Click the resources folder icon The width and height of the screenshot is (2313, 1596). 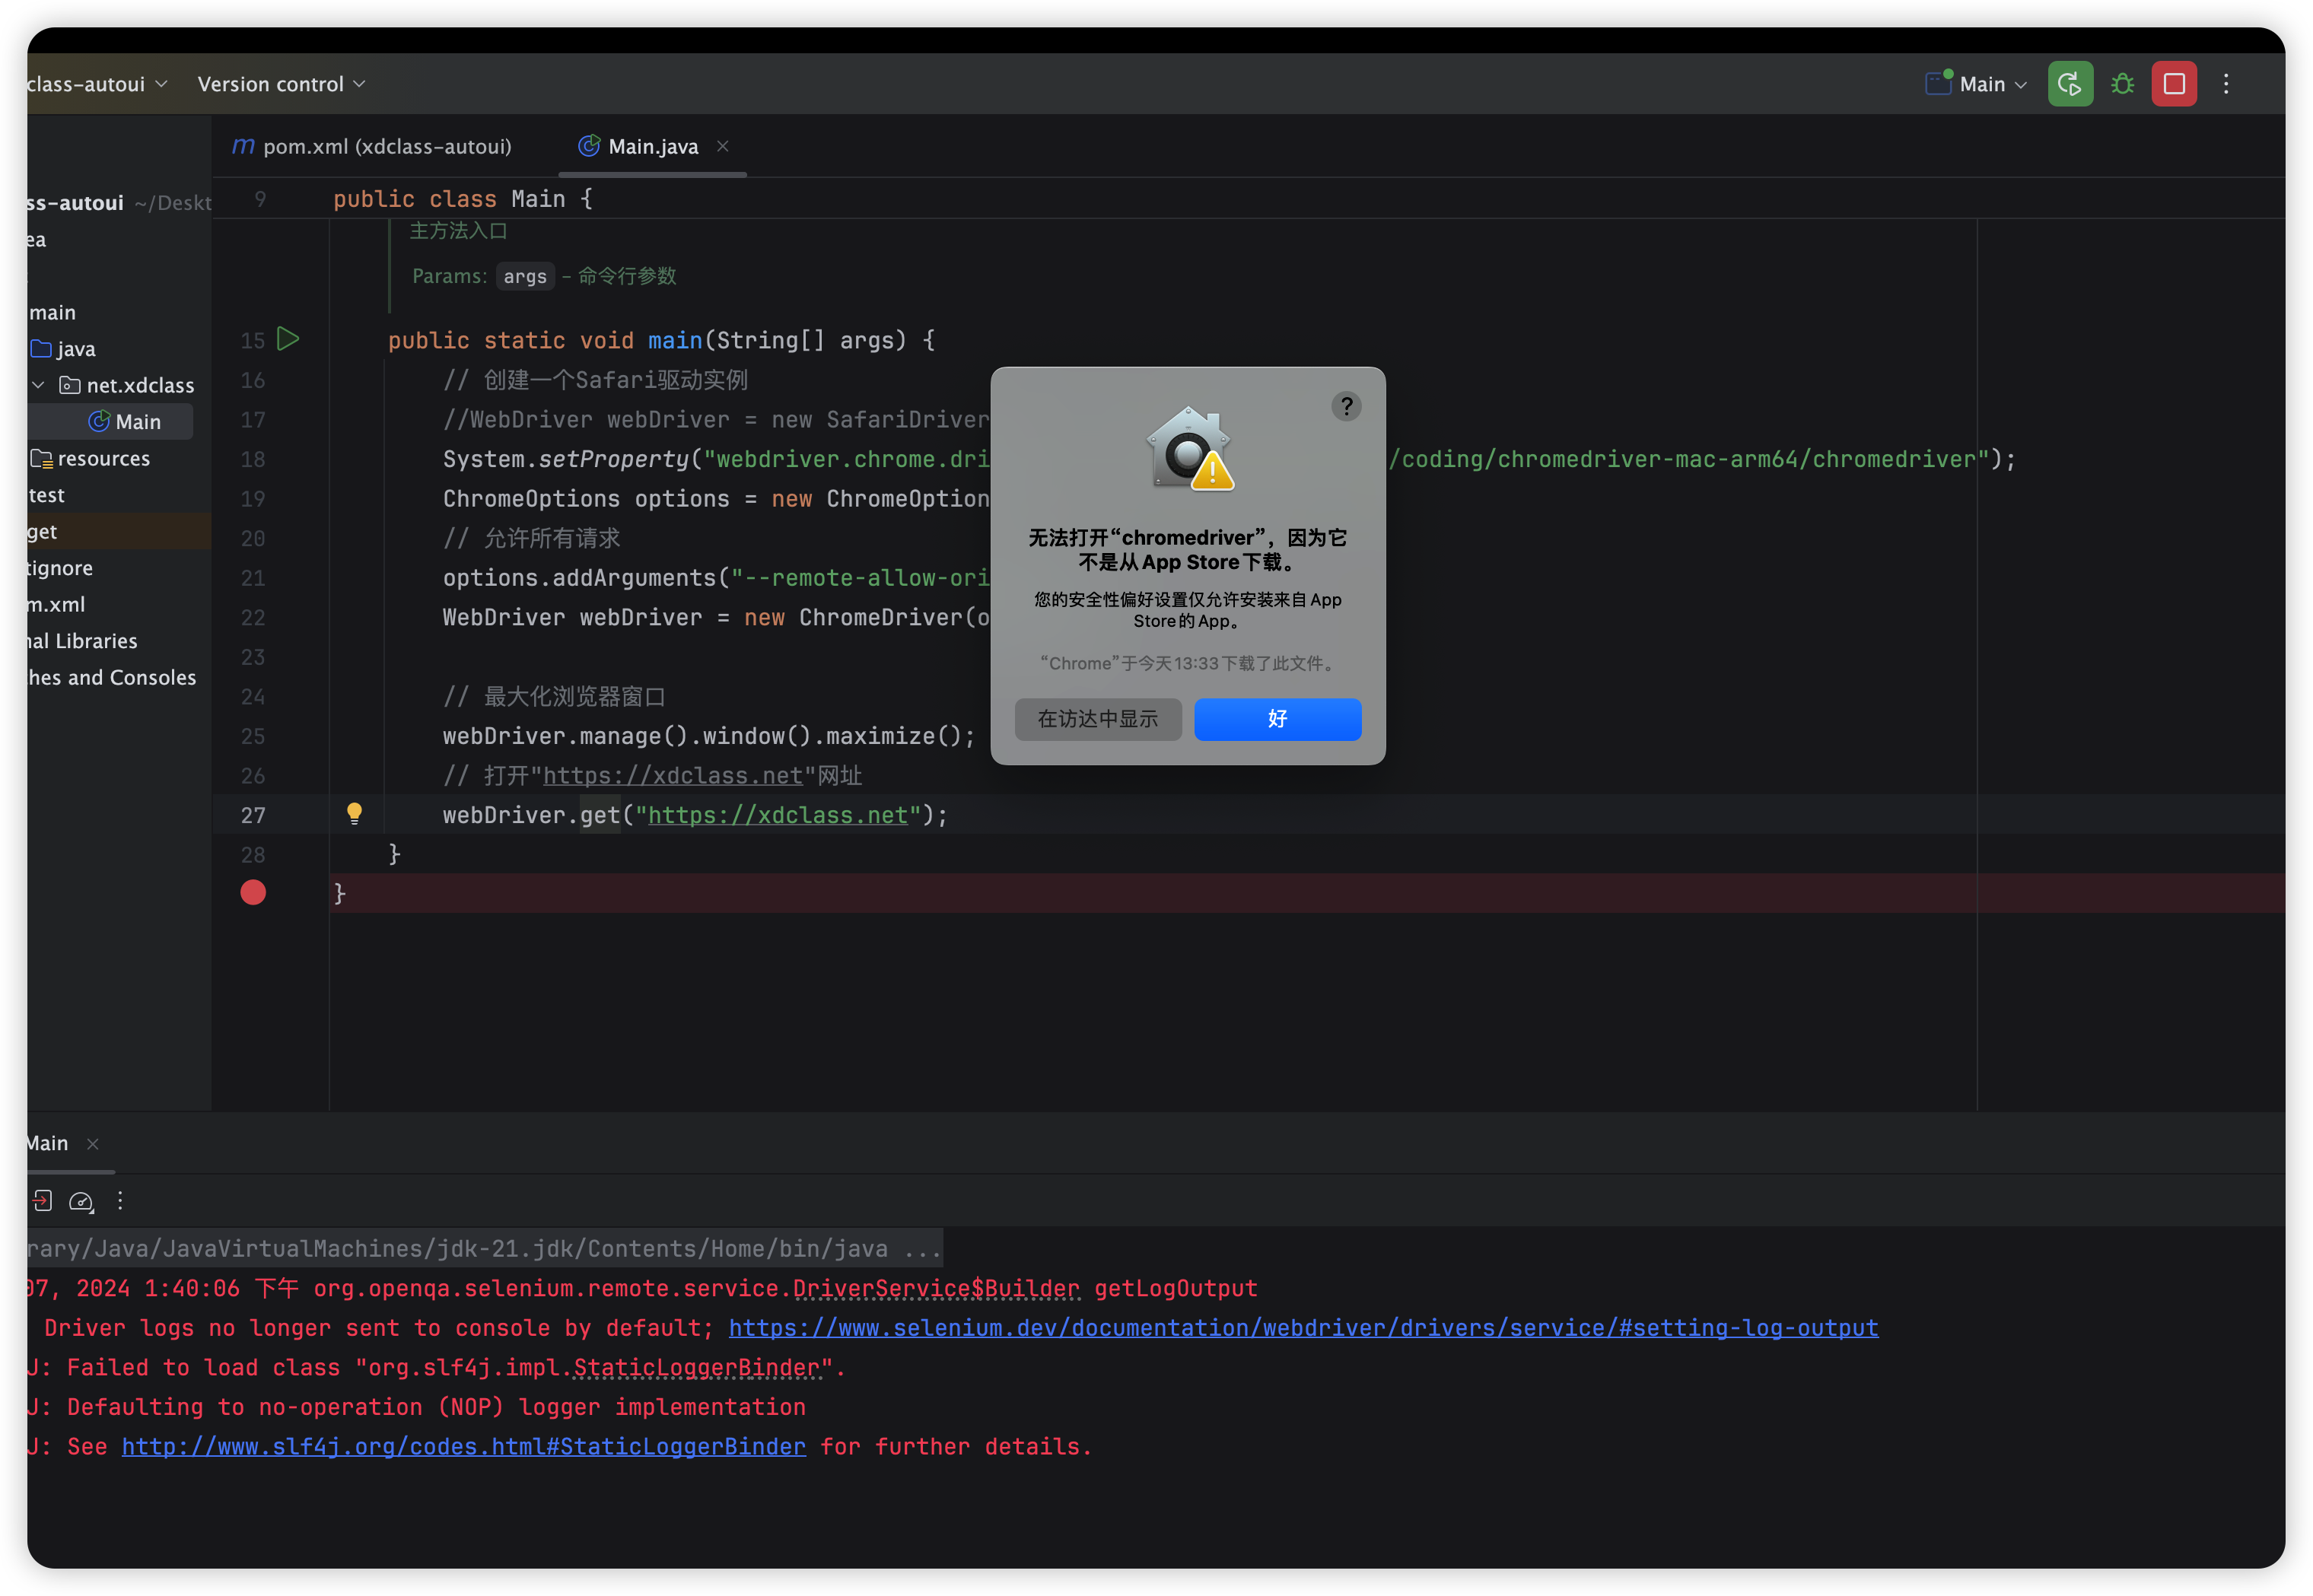(x=41, y=458)
